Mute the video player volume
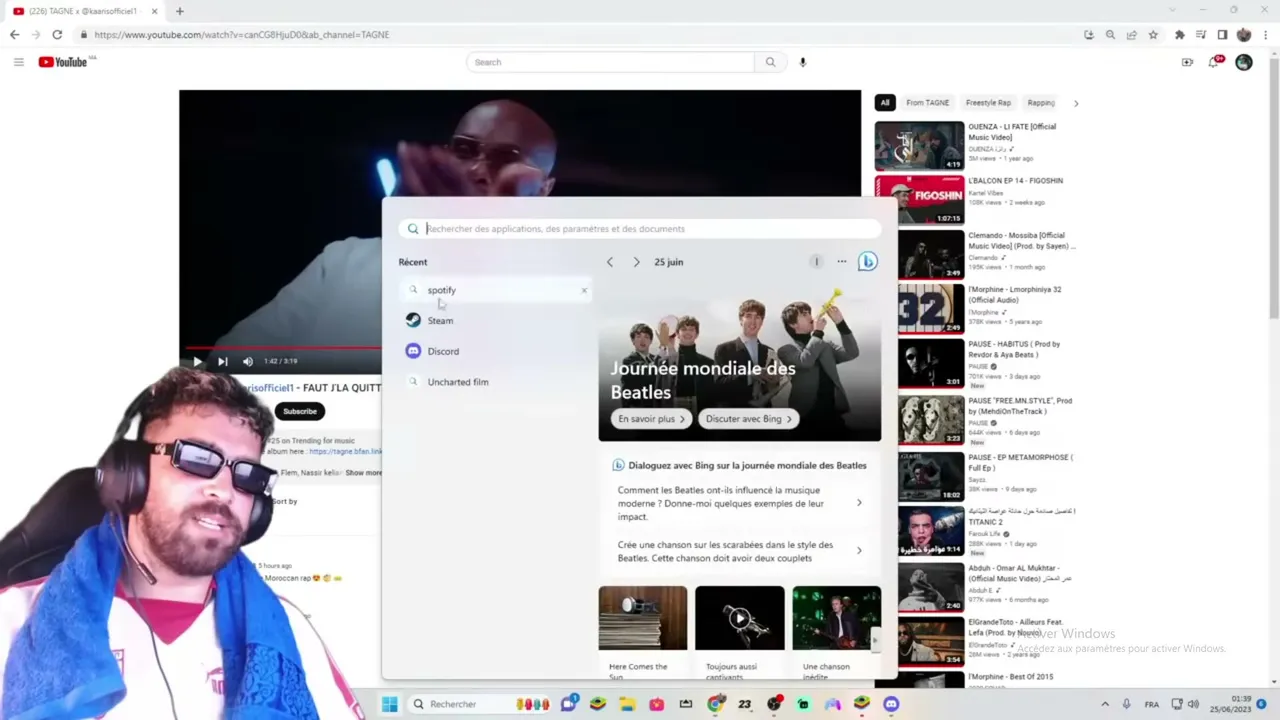The image size is (1280, 720). [248, 361]
